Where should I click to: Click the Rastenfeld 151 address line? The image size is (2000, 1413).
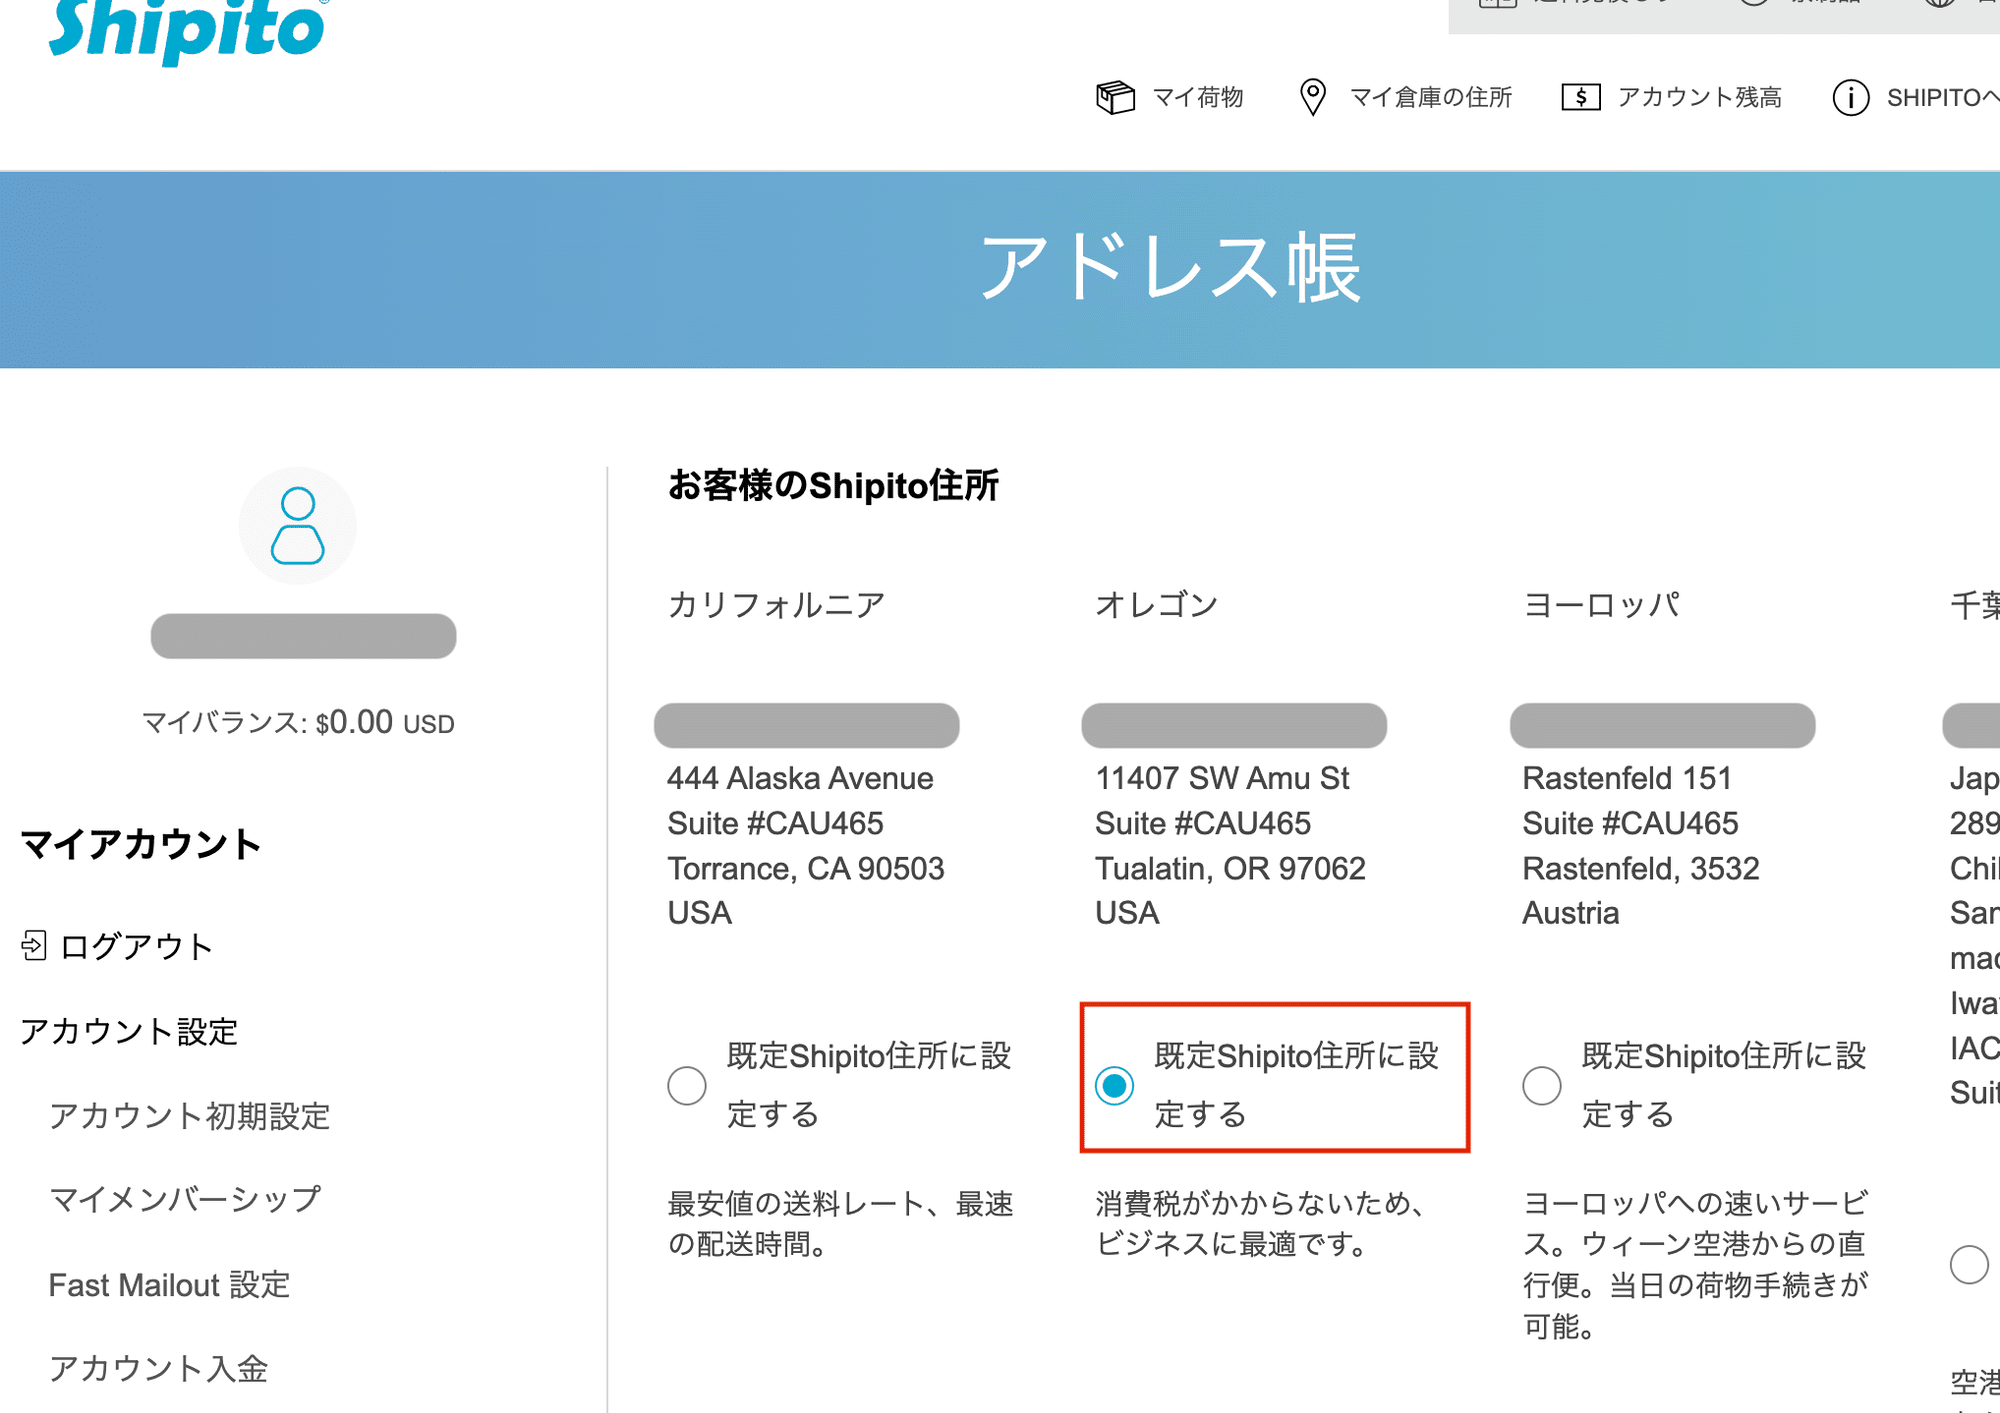[x=1627, y=778]
